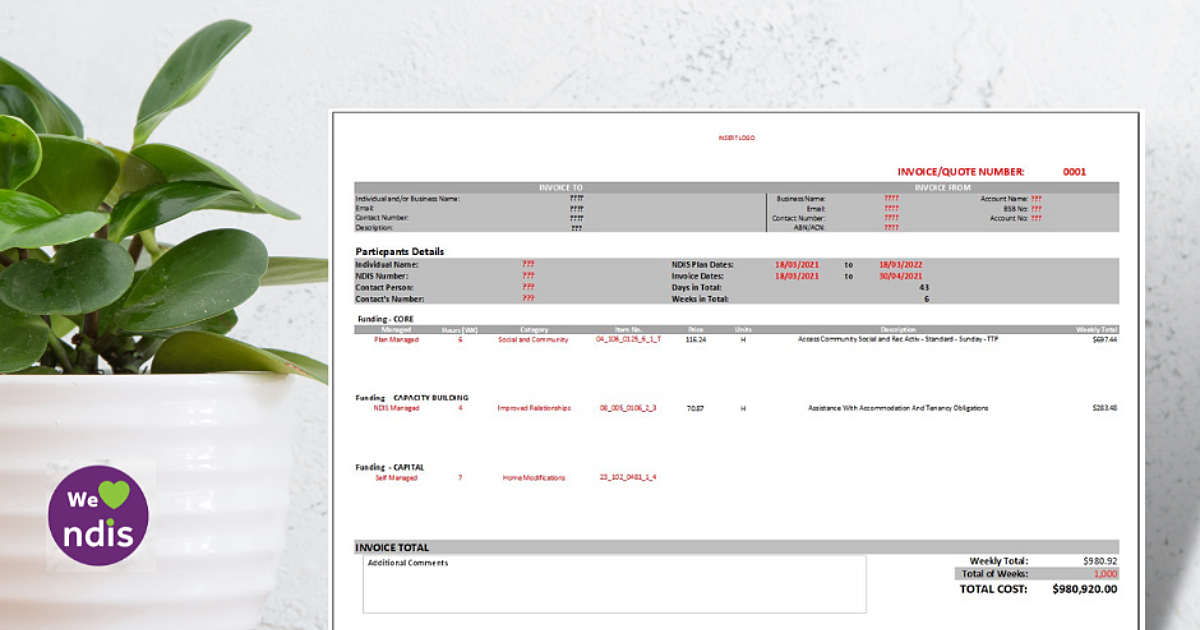Click the INVOICE FROM section header
The height and width of the screenshot is (630, 1200).
coord(945,186)
